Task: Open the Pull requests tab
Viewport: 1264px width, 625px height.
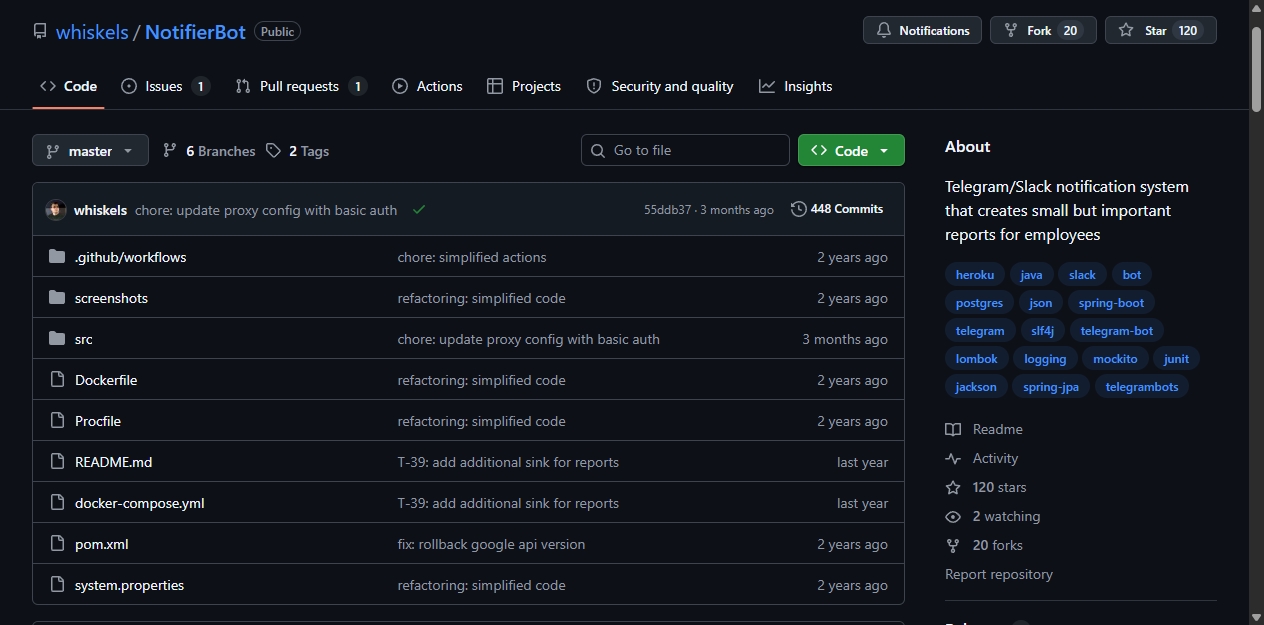Action: [x=301, y=86]
